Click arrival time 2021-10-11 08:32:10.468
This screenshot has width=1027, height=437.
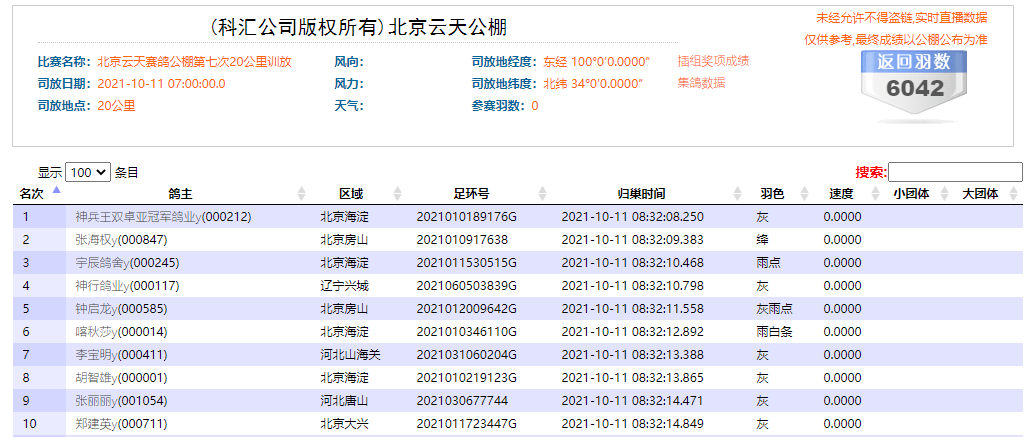633,263
